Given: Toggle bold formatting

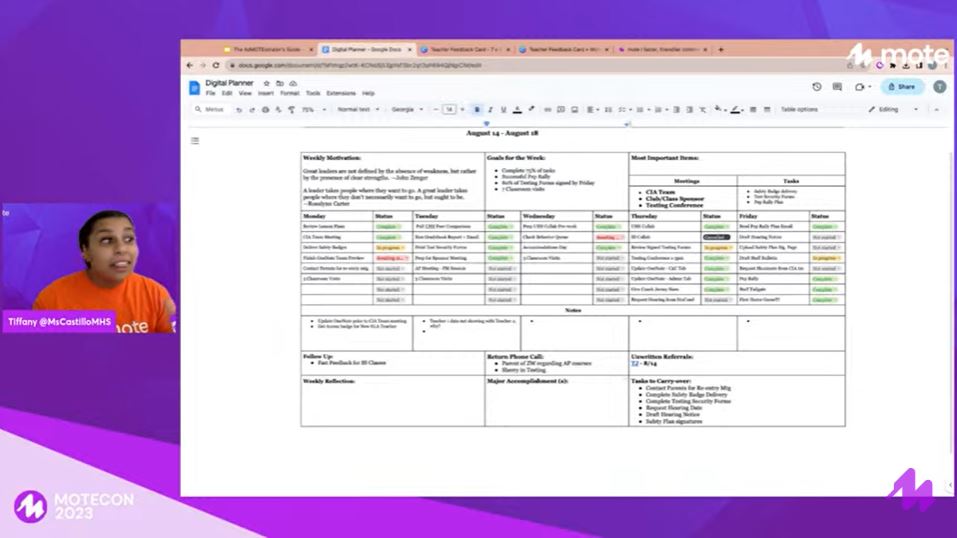Looking at the screenshot, I should (477, 110).
